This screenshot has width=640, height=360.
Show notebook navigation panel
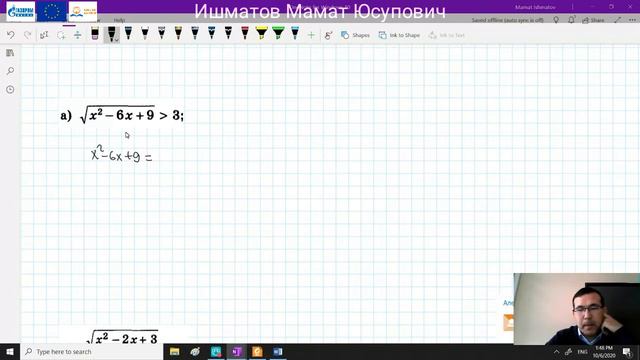pos(10,53)
